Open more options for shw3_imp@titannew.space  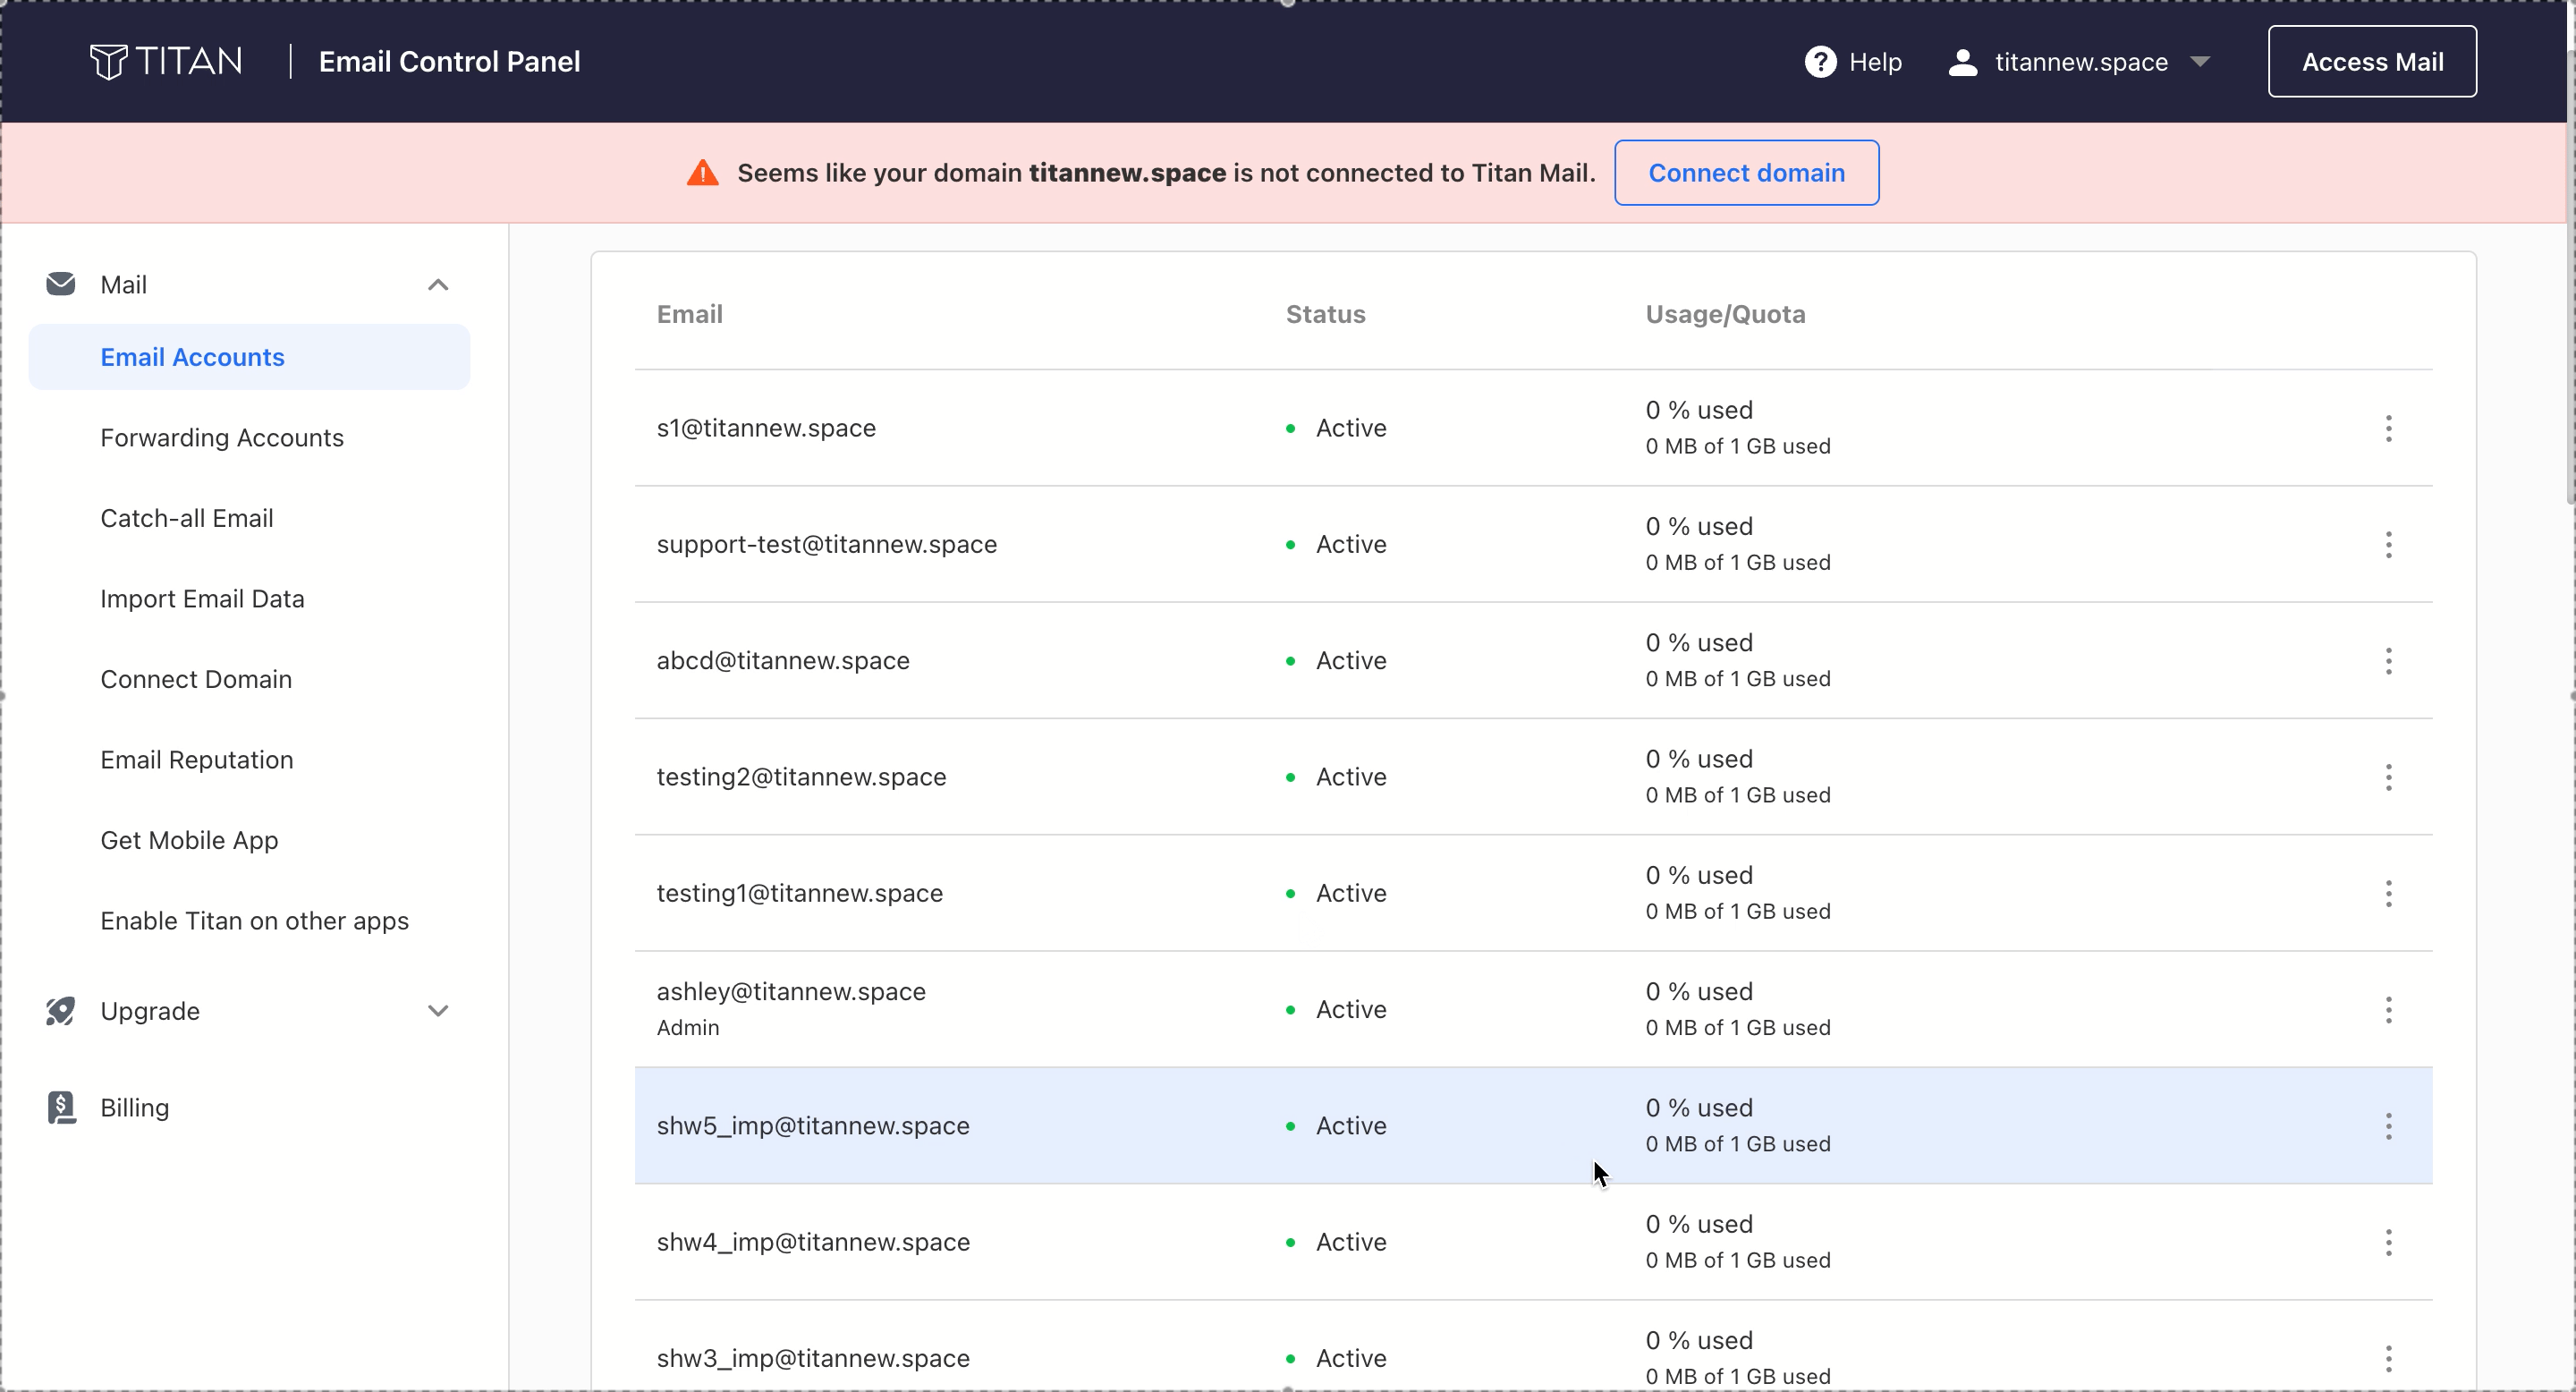2388,1358
